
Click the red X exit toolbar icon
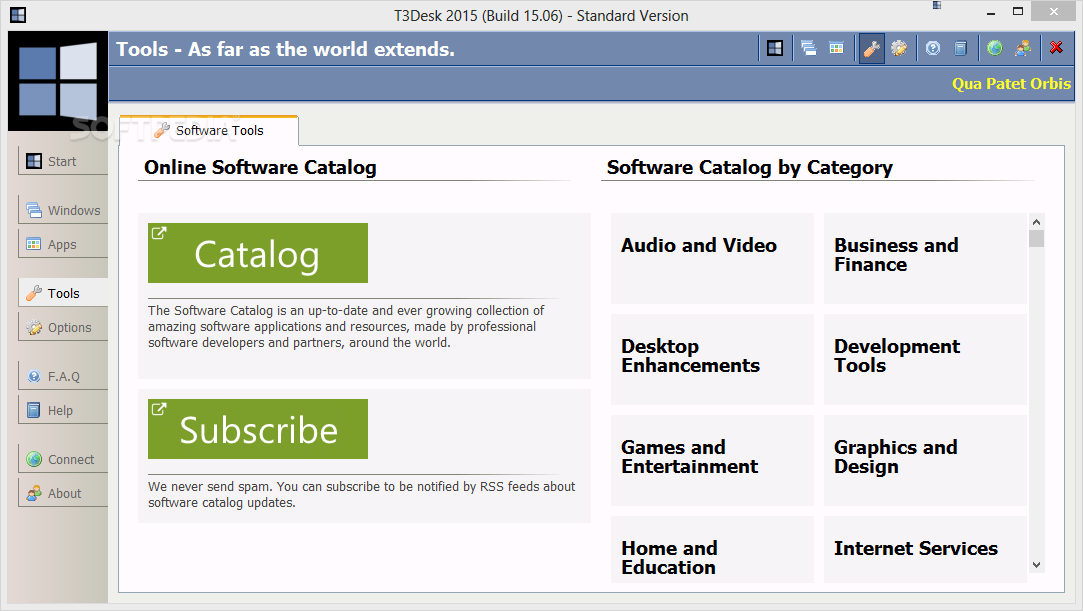(1056, 48)
